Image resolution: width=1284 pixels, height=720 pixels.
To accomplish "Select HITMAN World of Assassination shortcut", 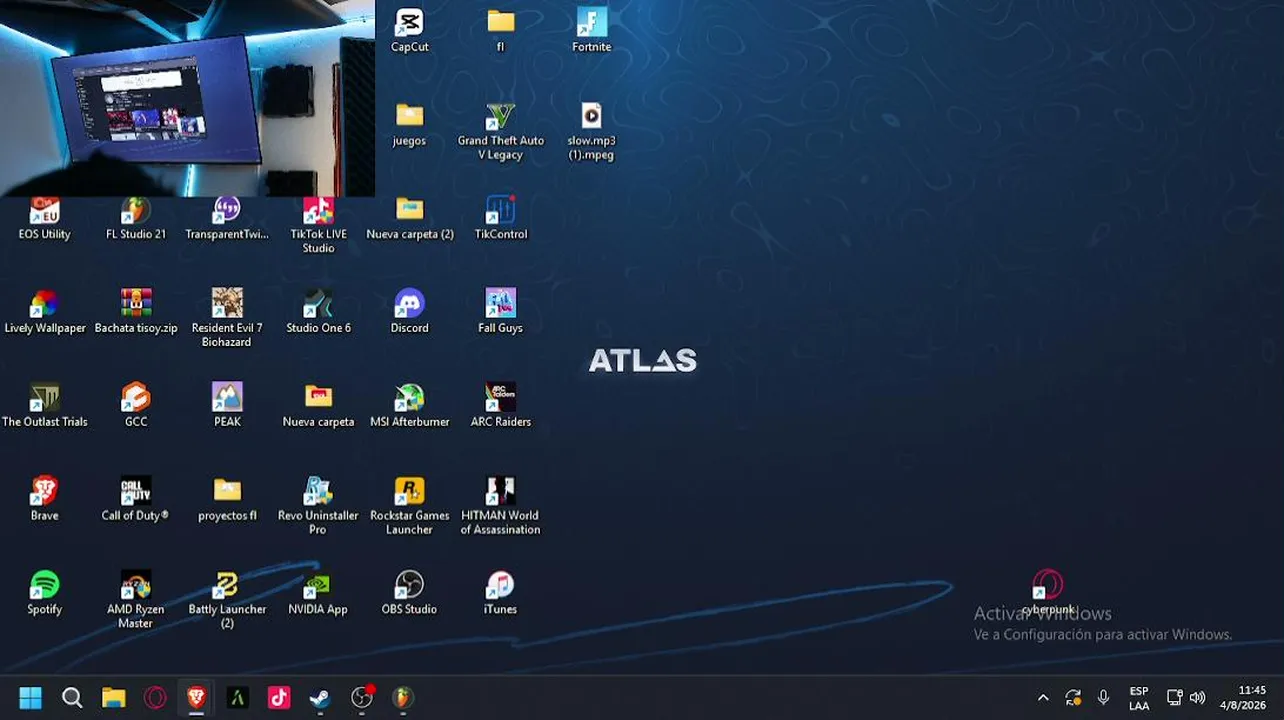I will [x=500, y=507].
